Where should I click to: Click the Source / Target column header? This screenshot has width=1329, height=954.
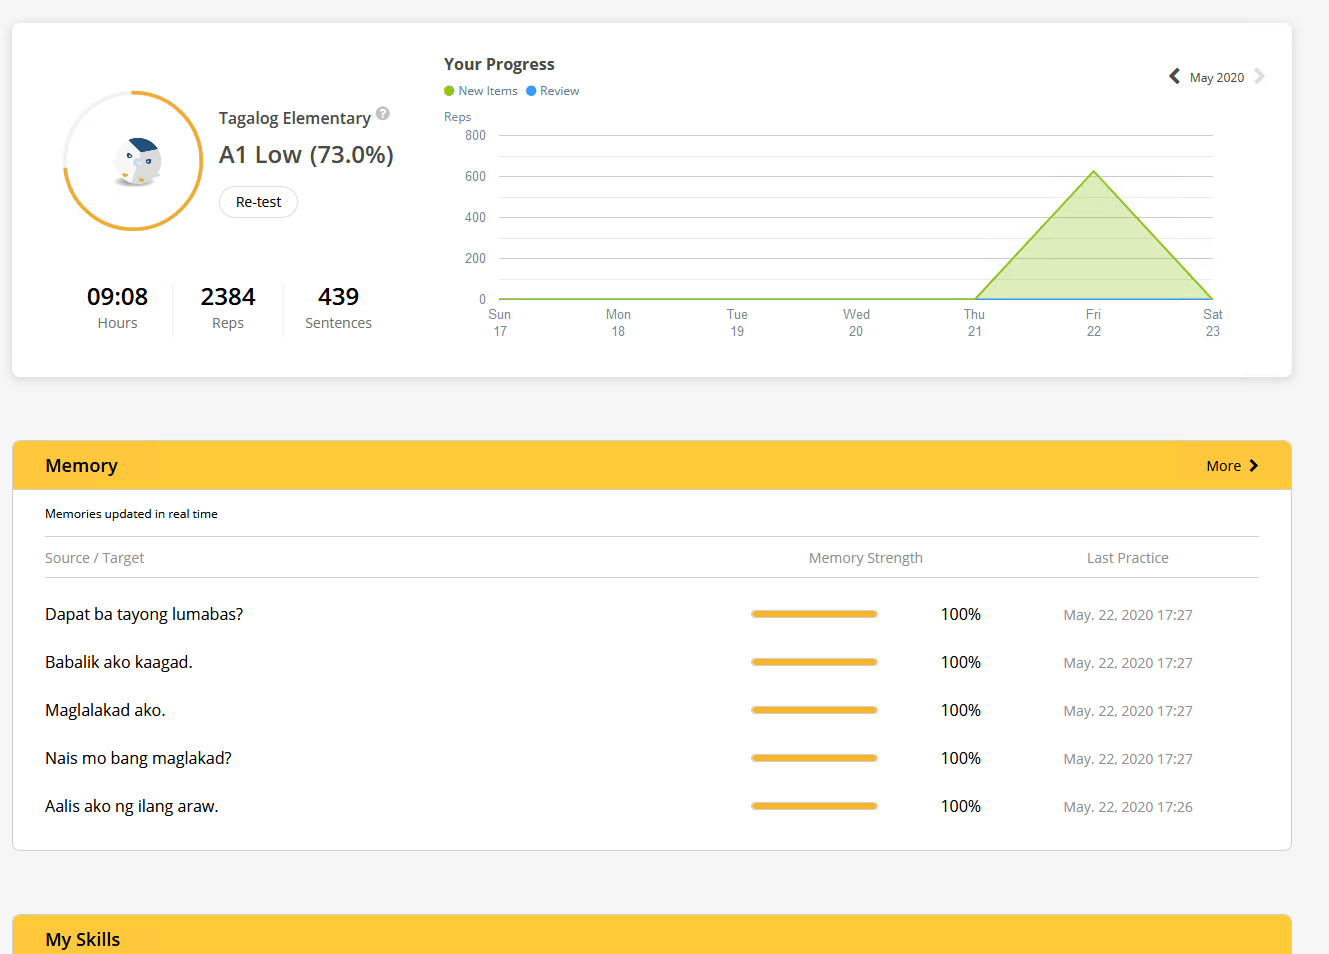tap(95, 558)
